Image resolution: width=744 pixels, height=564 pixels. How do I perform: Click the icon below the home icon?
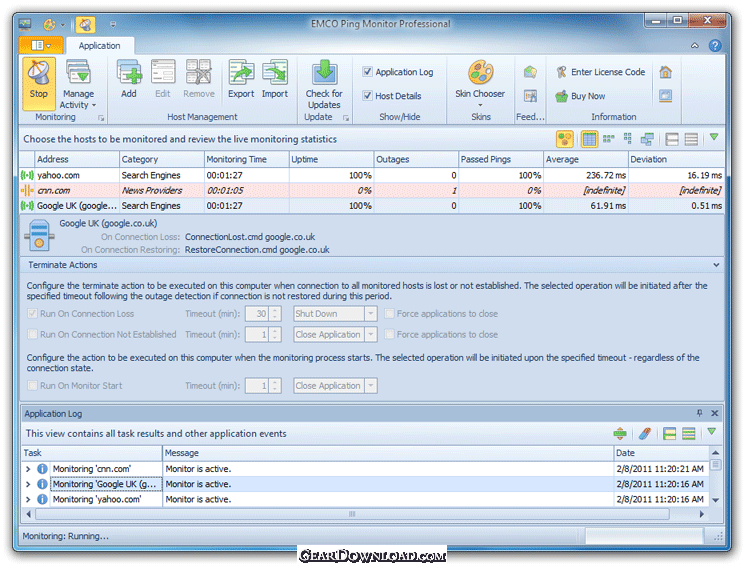665,96
